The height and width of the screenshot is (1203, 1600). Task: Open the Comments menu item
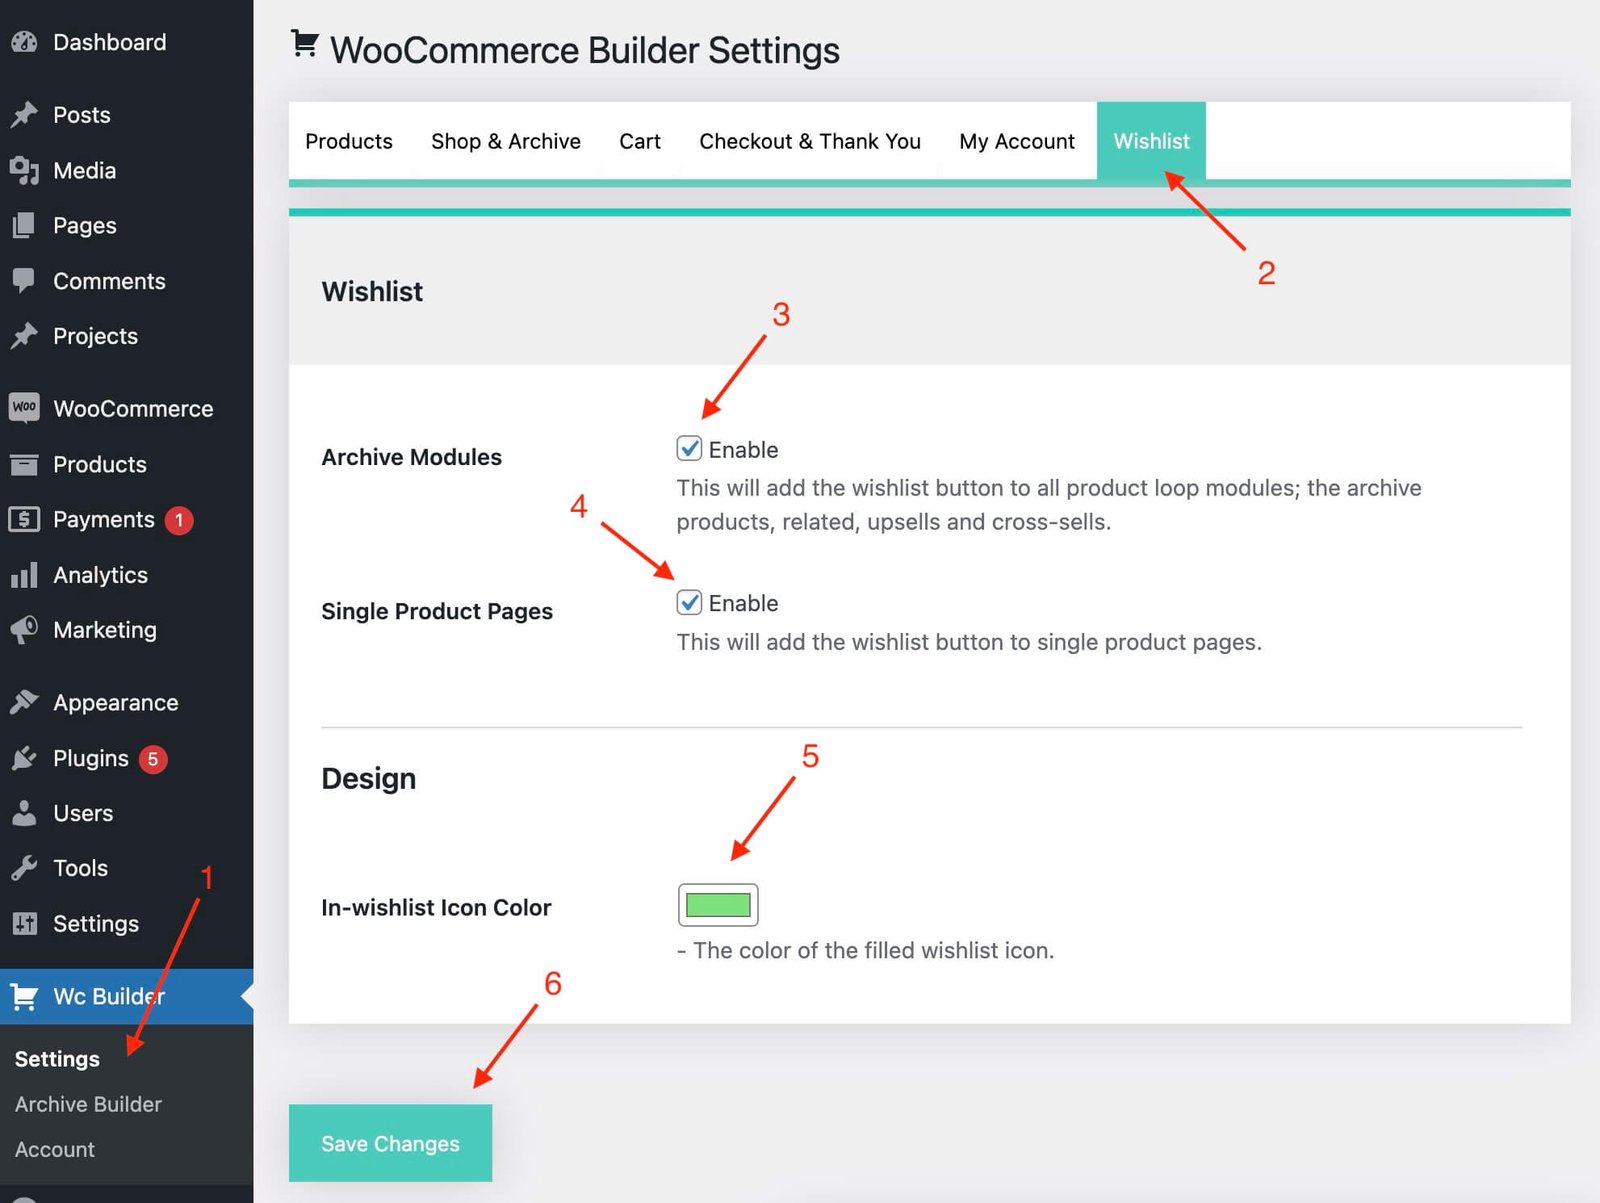click(x=109, y=281)
